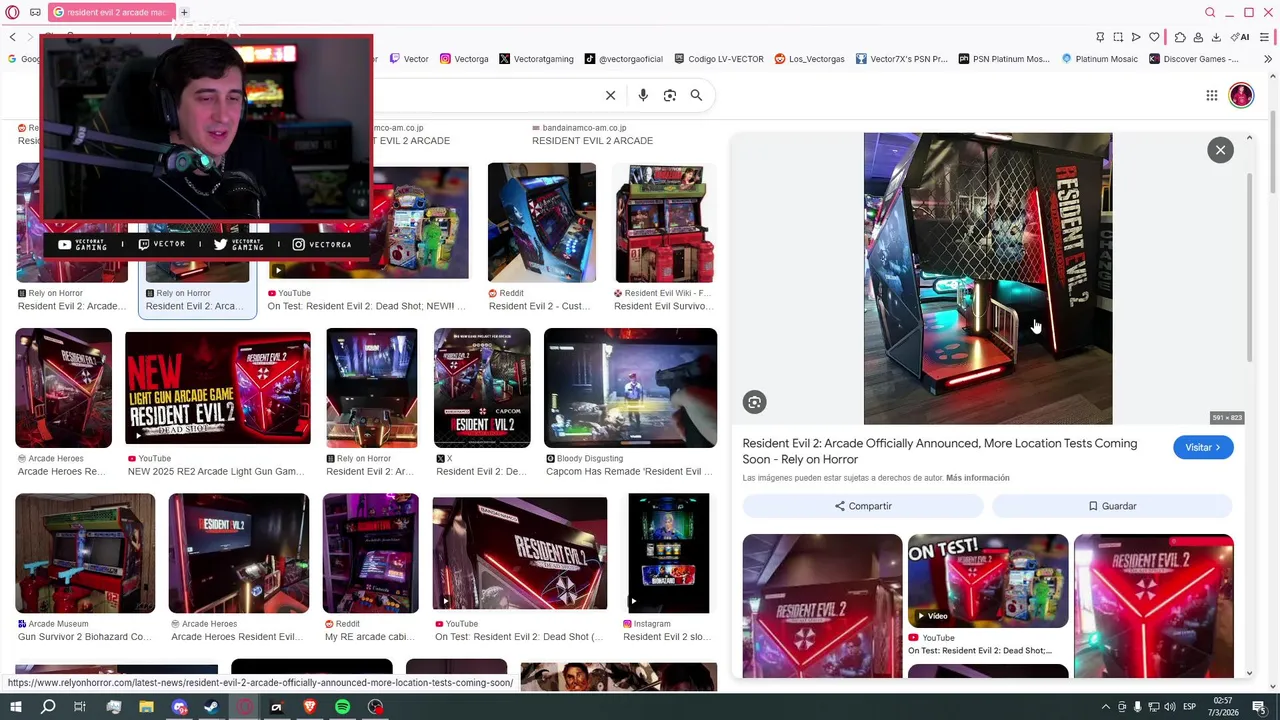Open the large Resident Evil 2 preview image

(988, 279)
